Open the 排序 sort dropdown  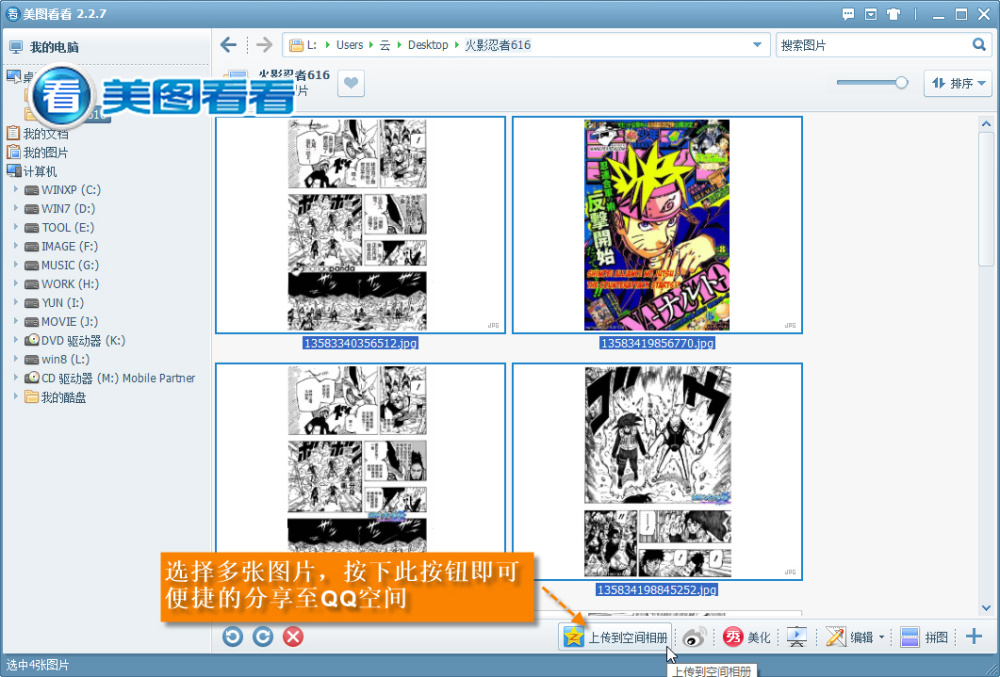(x=958, y=83)
